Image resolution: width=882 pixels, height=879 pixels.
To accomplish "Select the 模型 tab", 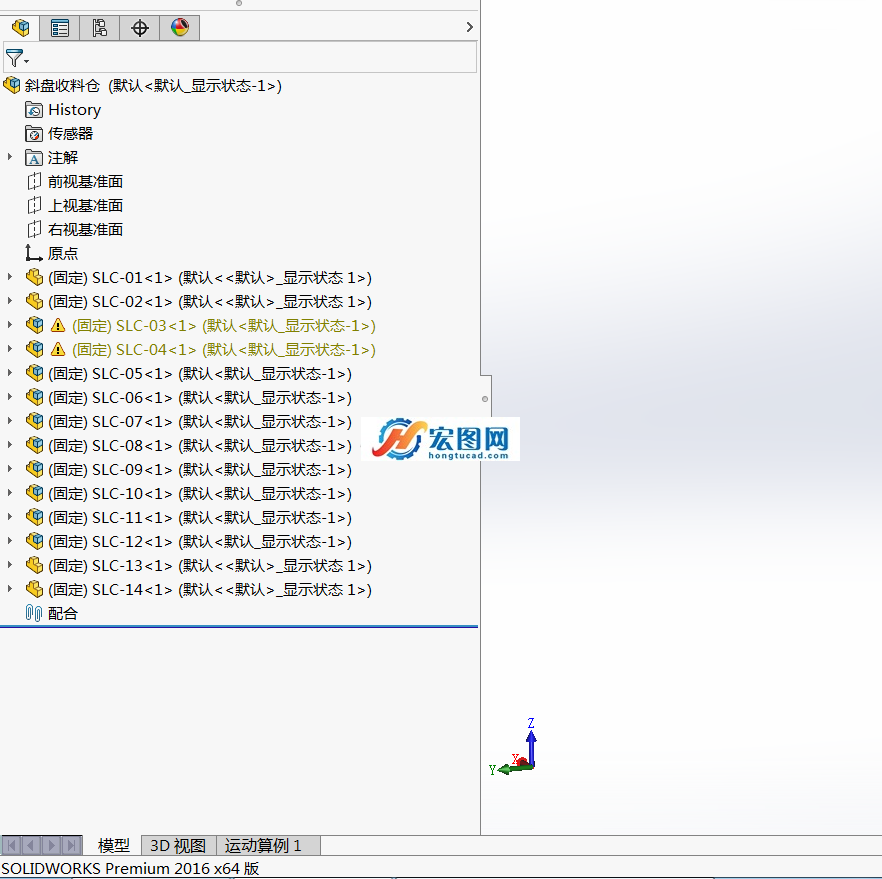I will [114, 846].
